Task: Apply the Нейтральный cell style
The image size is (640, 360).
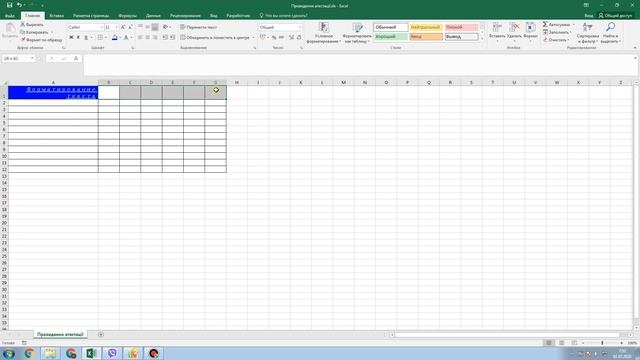Action: pyautogui.click(x=426, y=27)
